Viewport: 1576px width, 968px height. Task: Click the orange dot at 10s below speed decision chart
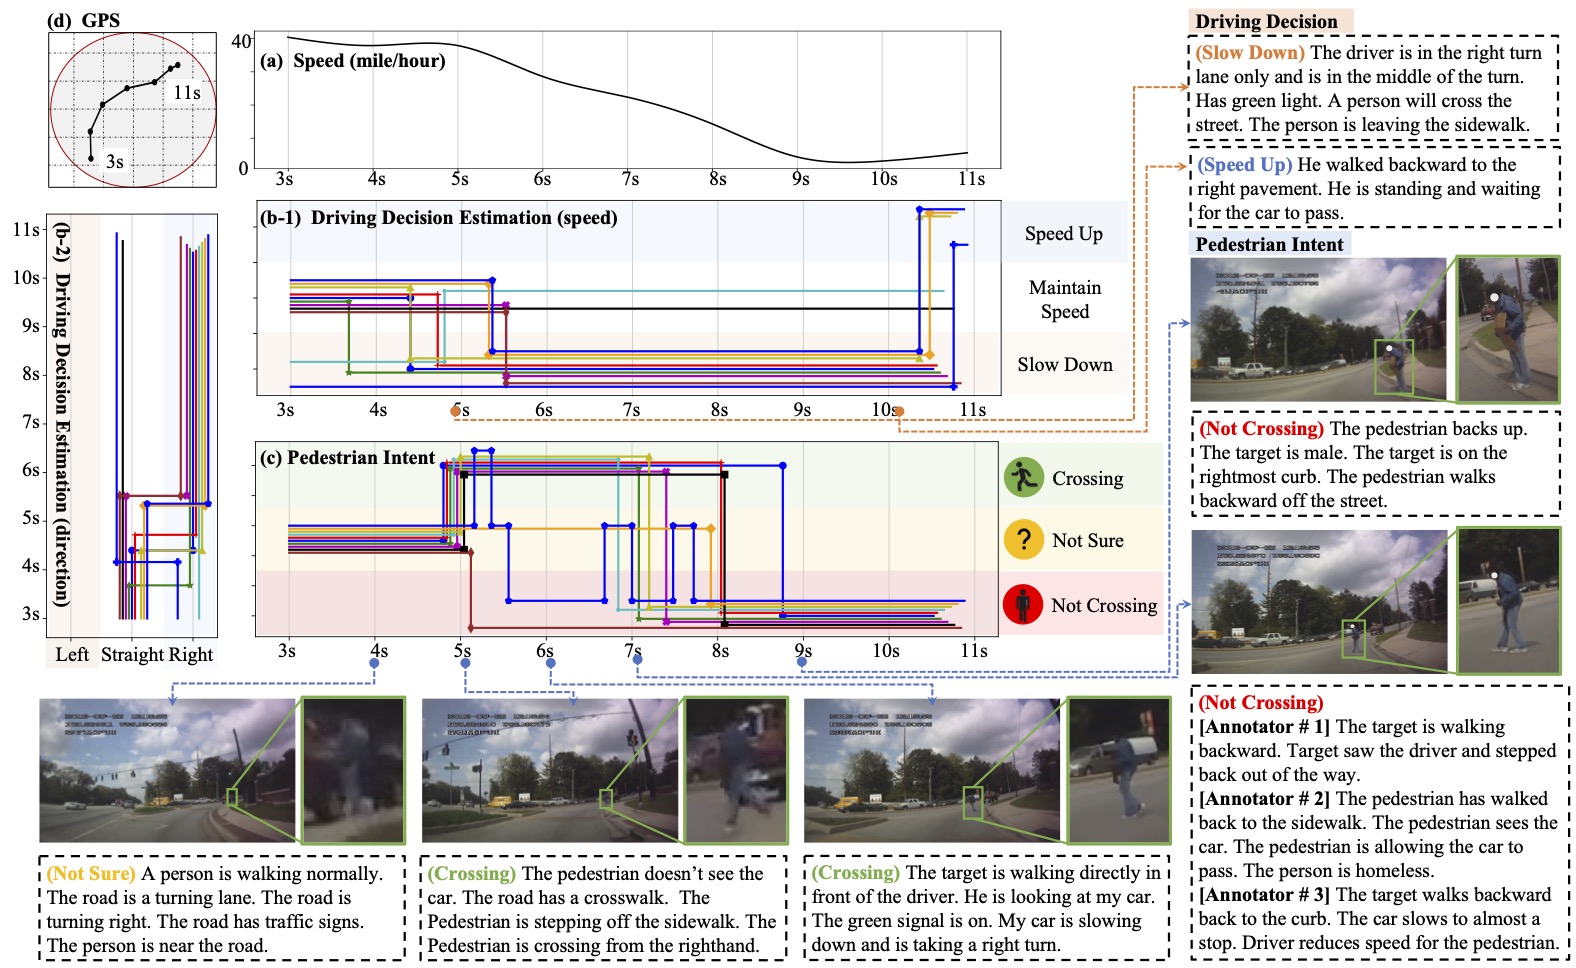tap(899, 411)
